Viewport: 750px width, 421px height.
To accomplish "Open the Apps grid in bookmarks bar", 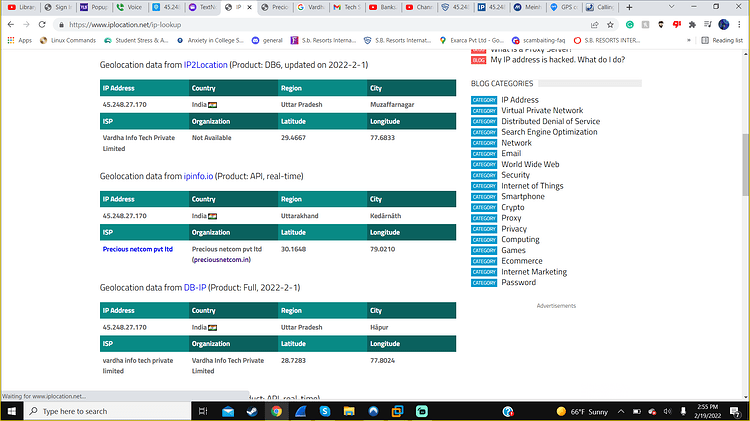I will (x=20, y=41).
